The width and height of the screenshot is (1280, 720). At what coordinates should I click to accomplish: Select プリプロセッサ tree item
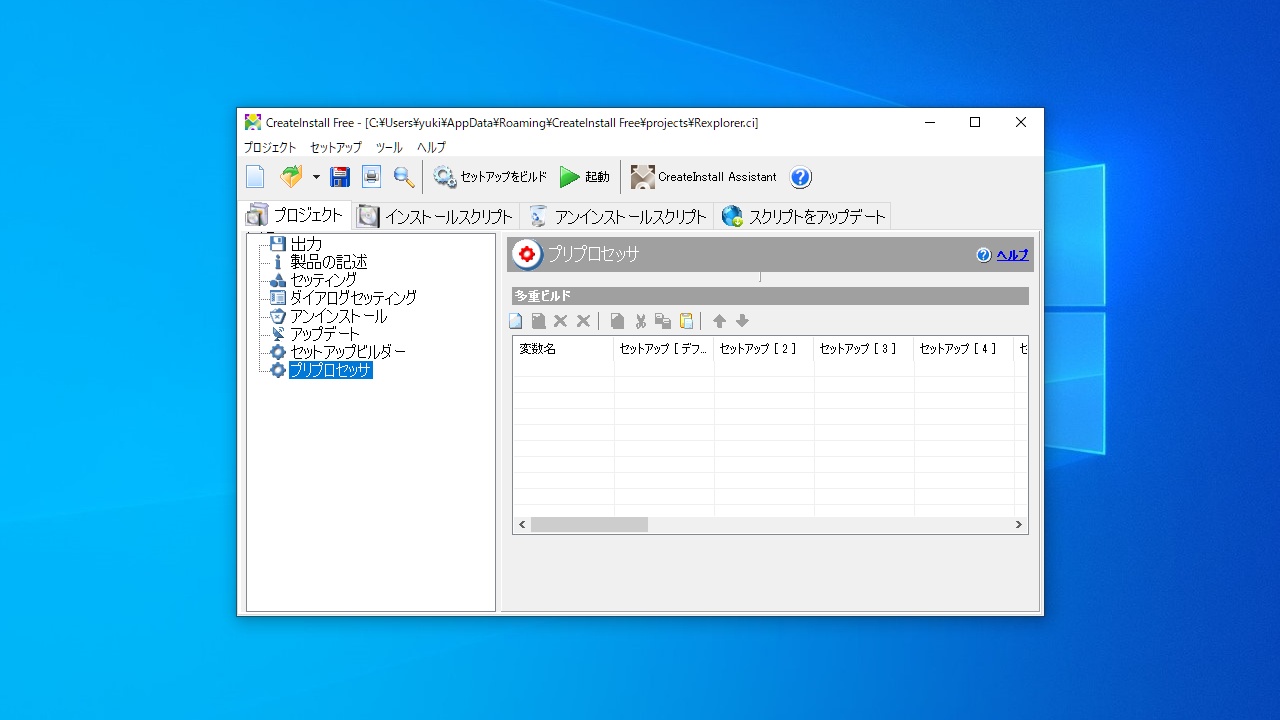click(331, 370)
